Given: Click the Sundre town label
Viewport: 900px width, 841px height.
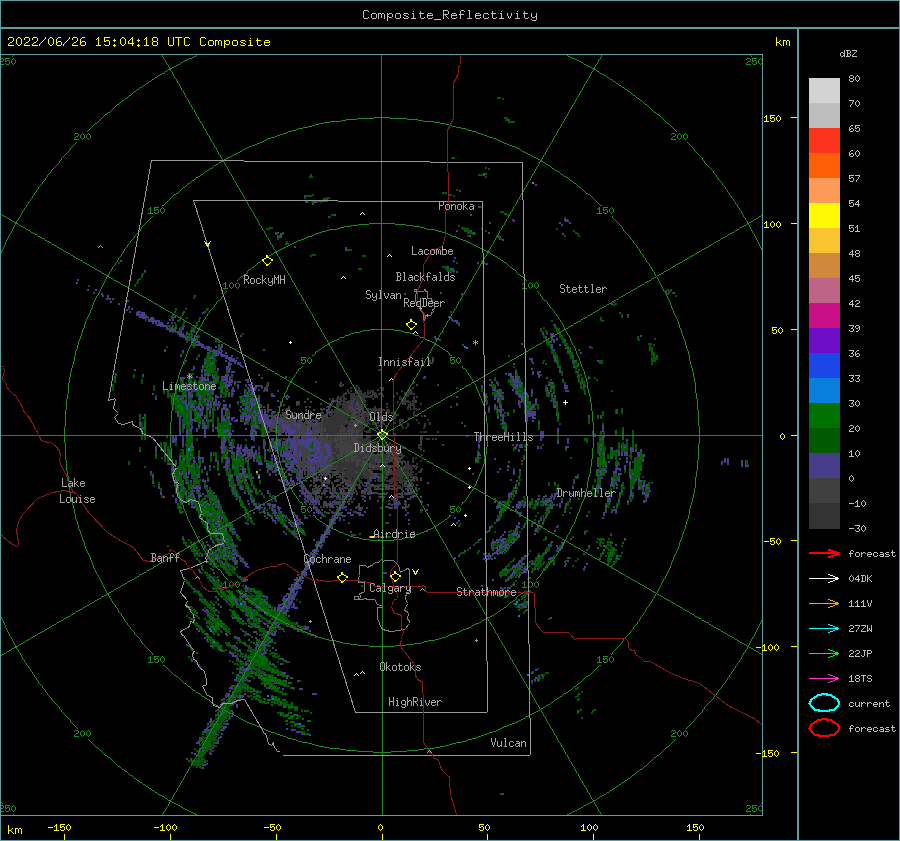Looking at the screenshot, I should (303, 414).
